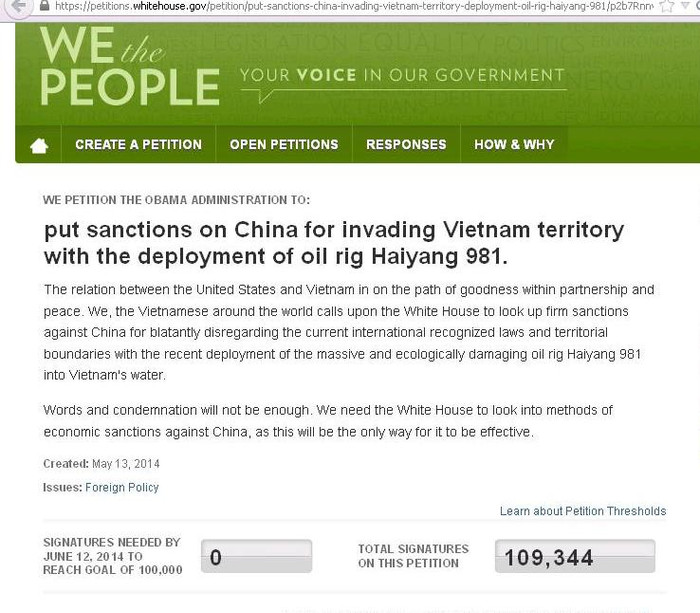Image resolution: width=700 pixels, height=613 pixels.
Task: Open the Responses tab
Action: [406, 144]
